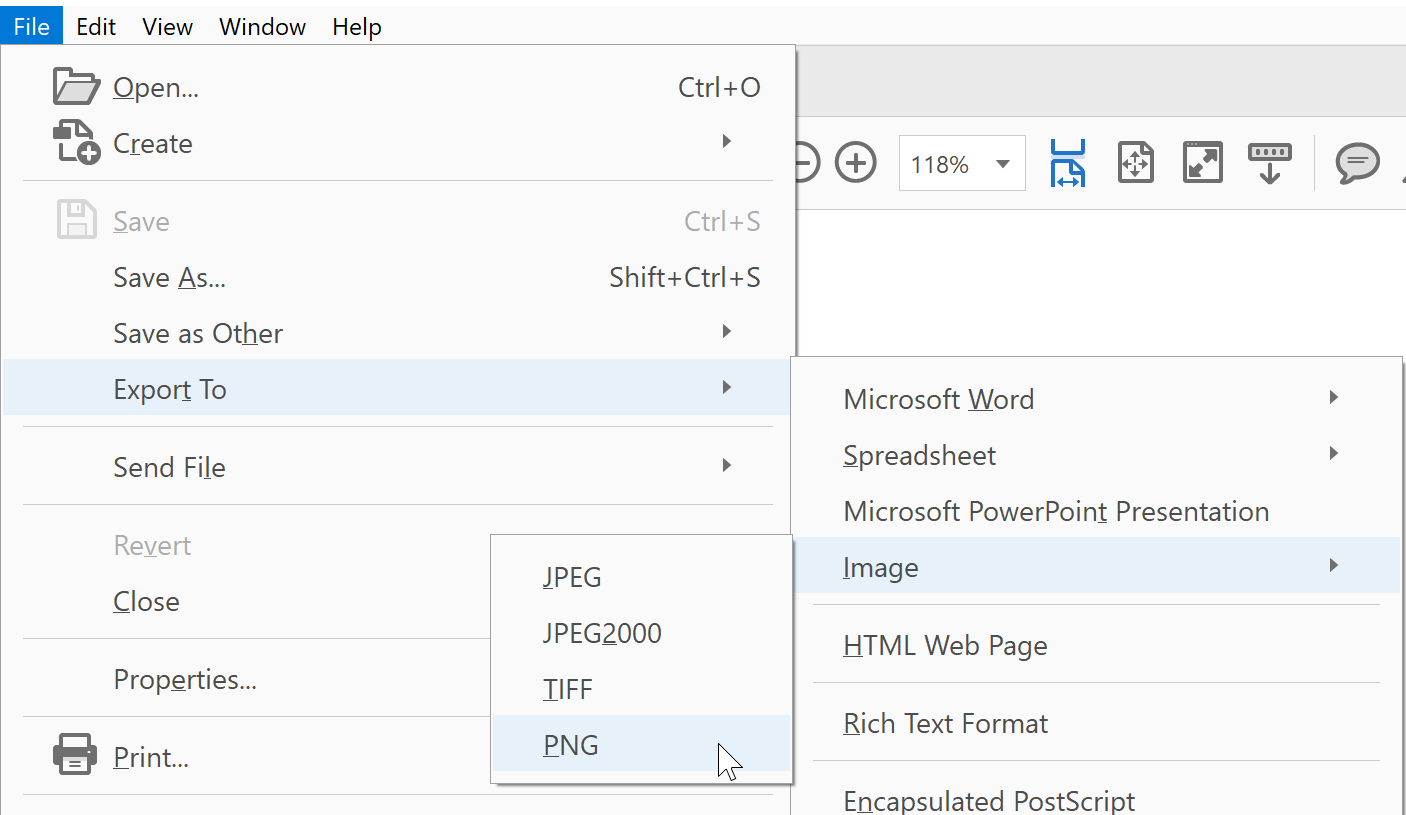This screenshot has height=815, width=1406.
Task: Click the Add Comment speech bubble icon
Action: point(1357,163)
